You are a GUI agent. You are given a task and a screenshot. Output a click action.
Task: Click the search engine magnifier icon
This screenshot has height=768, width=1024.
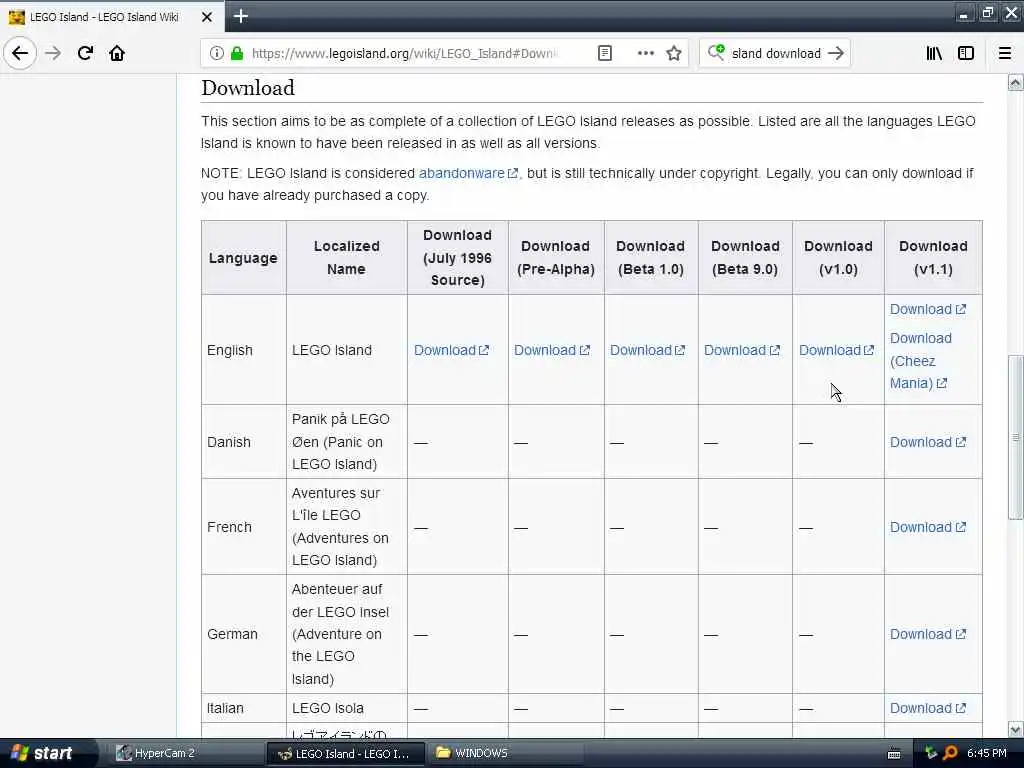pos(716,53)
